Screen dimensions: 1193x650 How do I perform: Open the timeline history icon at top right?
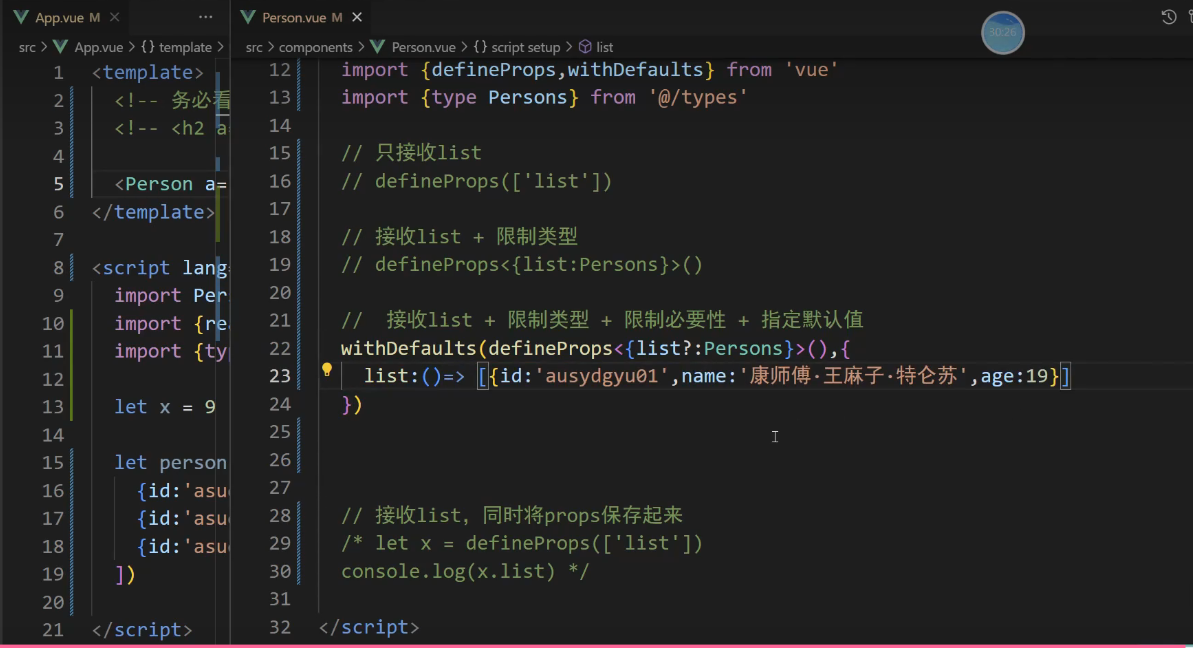coord(1169,17)
